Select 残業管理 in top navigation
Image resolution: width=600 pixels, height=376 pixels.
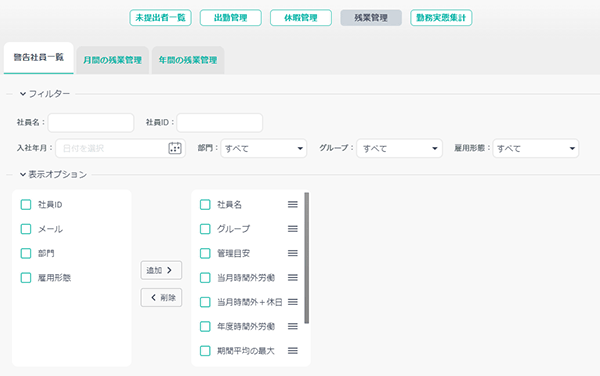coord(371,18)
